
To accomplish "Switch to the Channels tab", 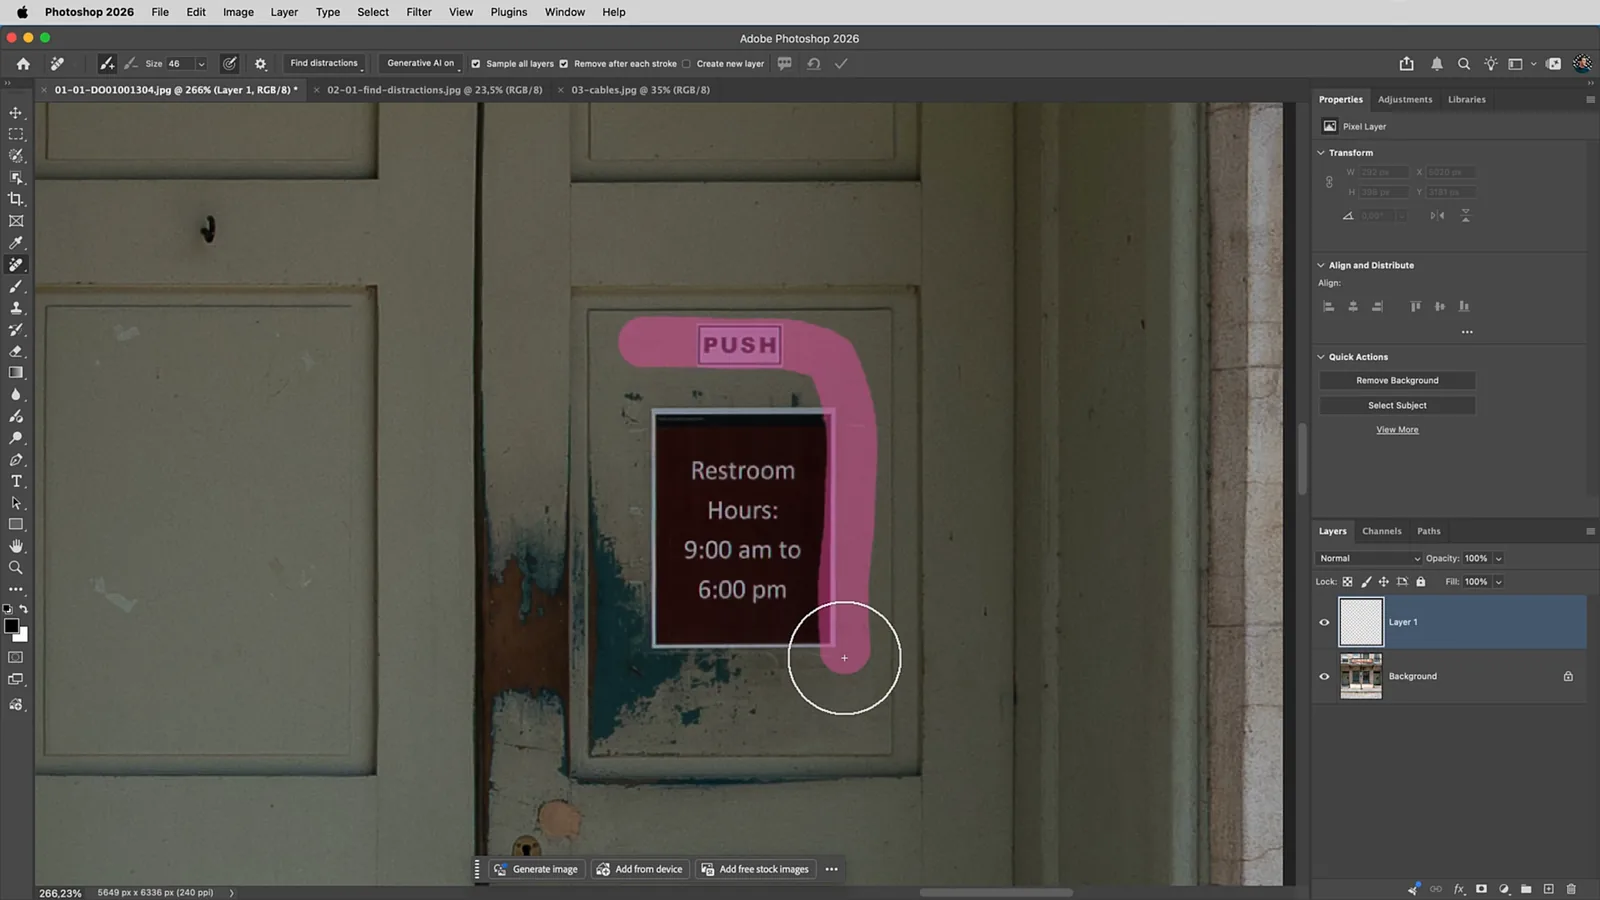I will tap(1382, 531).
